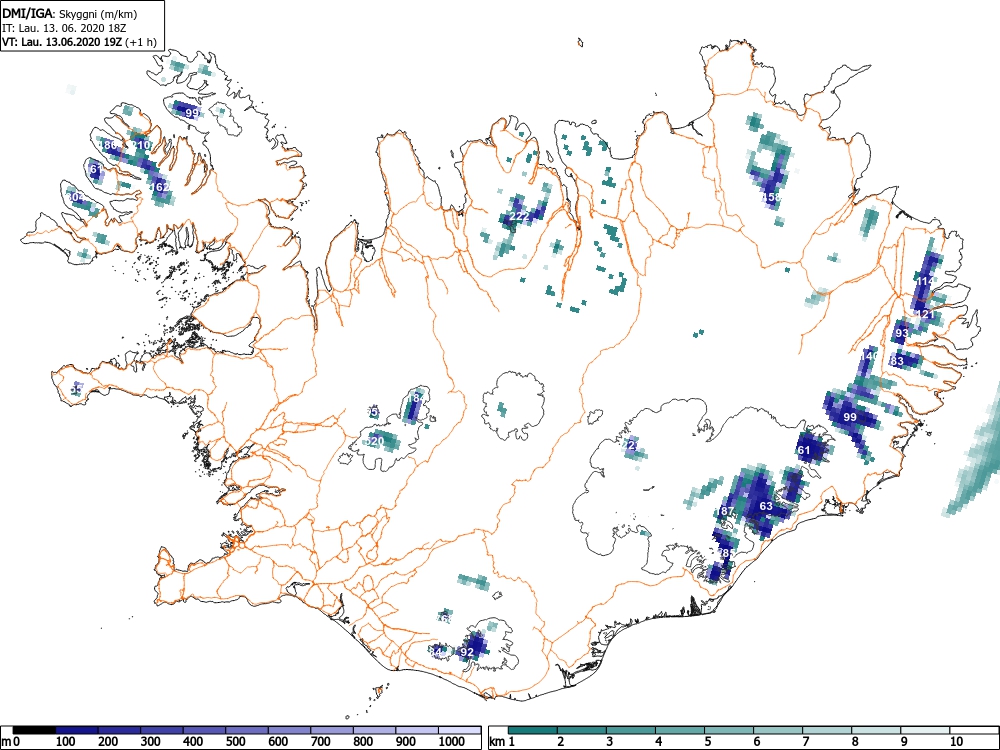Select the m-legend swatch between 700 and 800
1000x750 pixels.
[332, 730]
